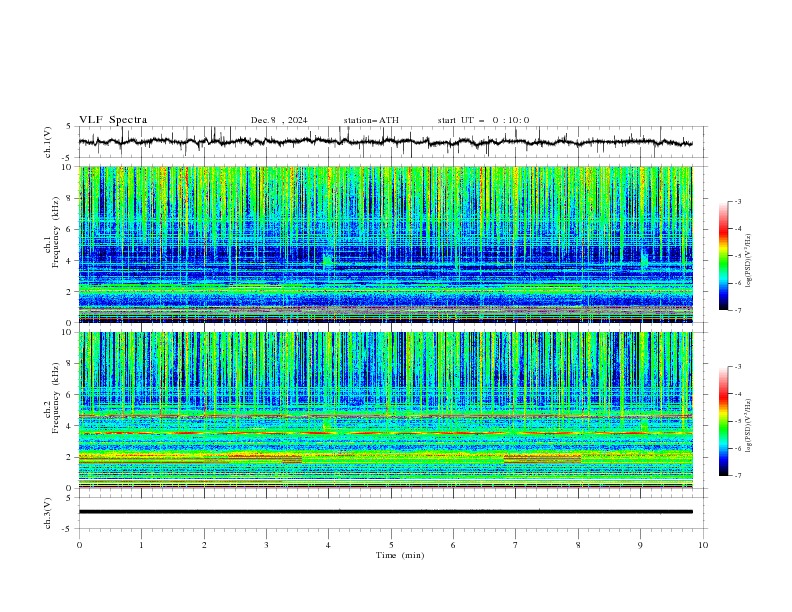
Task: Select the date text "Dec. 8 , 2024"
Action: pos(279,120)
